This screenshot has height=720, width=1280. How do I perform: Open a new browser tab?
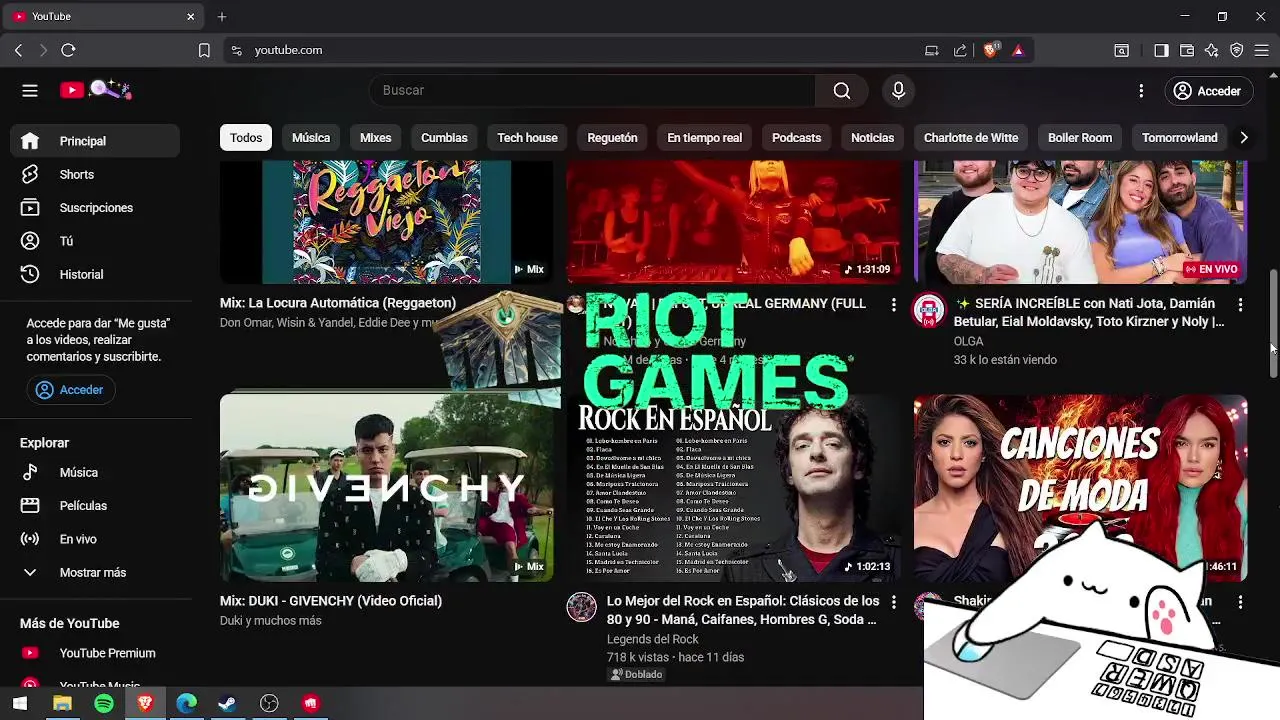coord(222,16)
